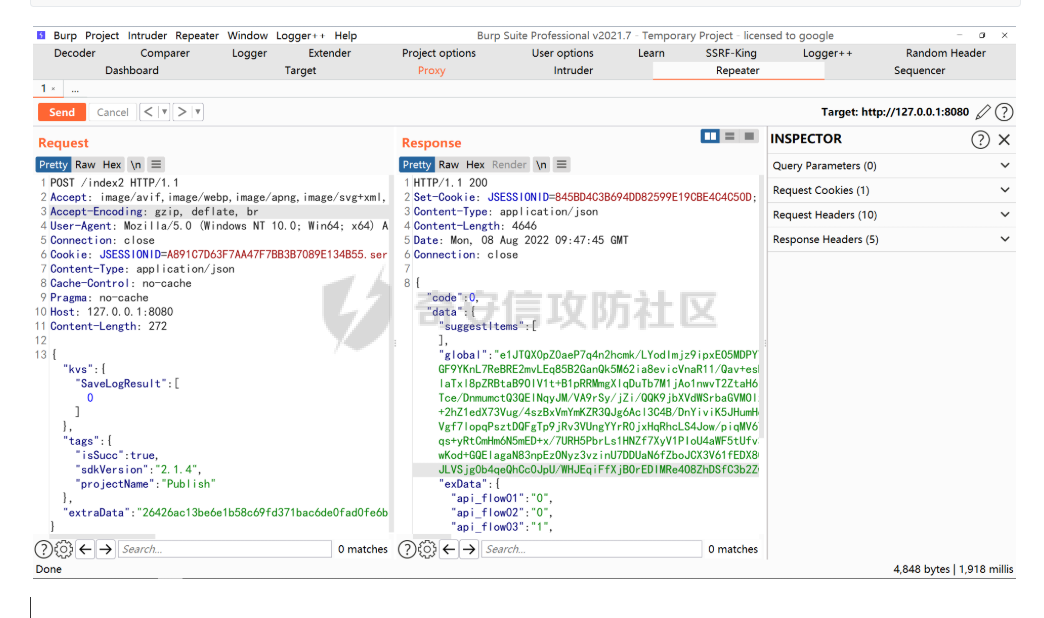Image resolution: width=1044 pixels, height=618 pixels.
Task: Expand the Request Headers (10) section
Action: point(892,215)
